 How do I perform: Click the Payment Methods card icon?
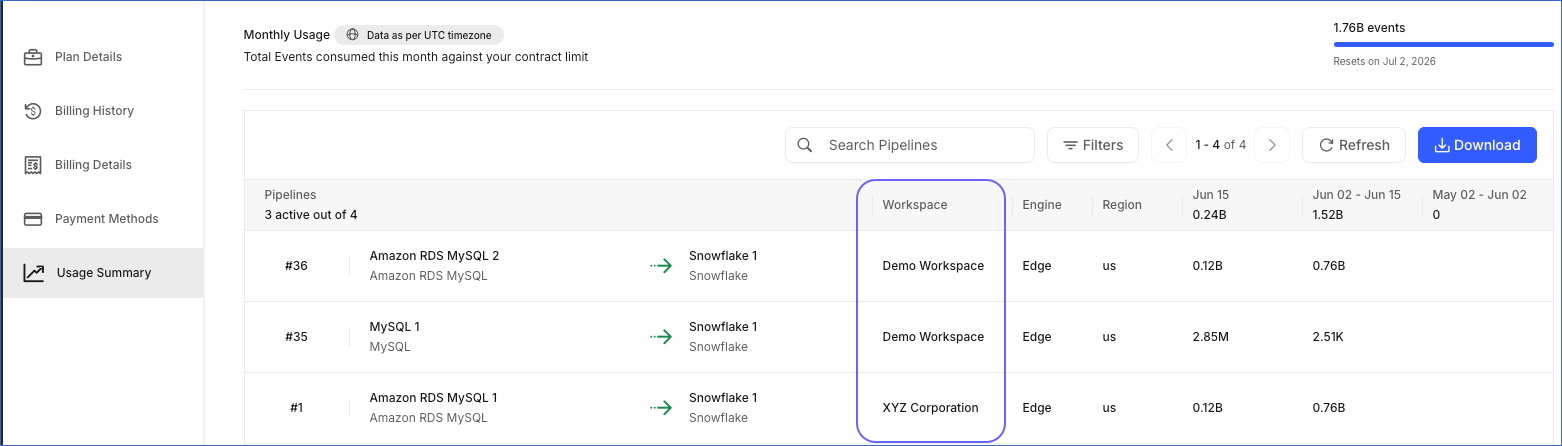(x=33, y=219)
